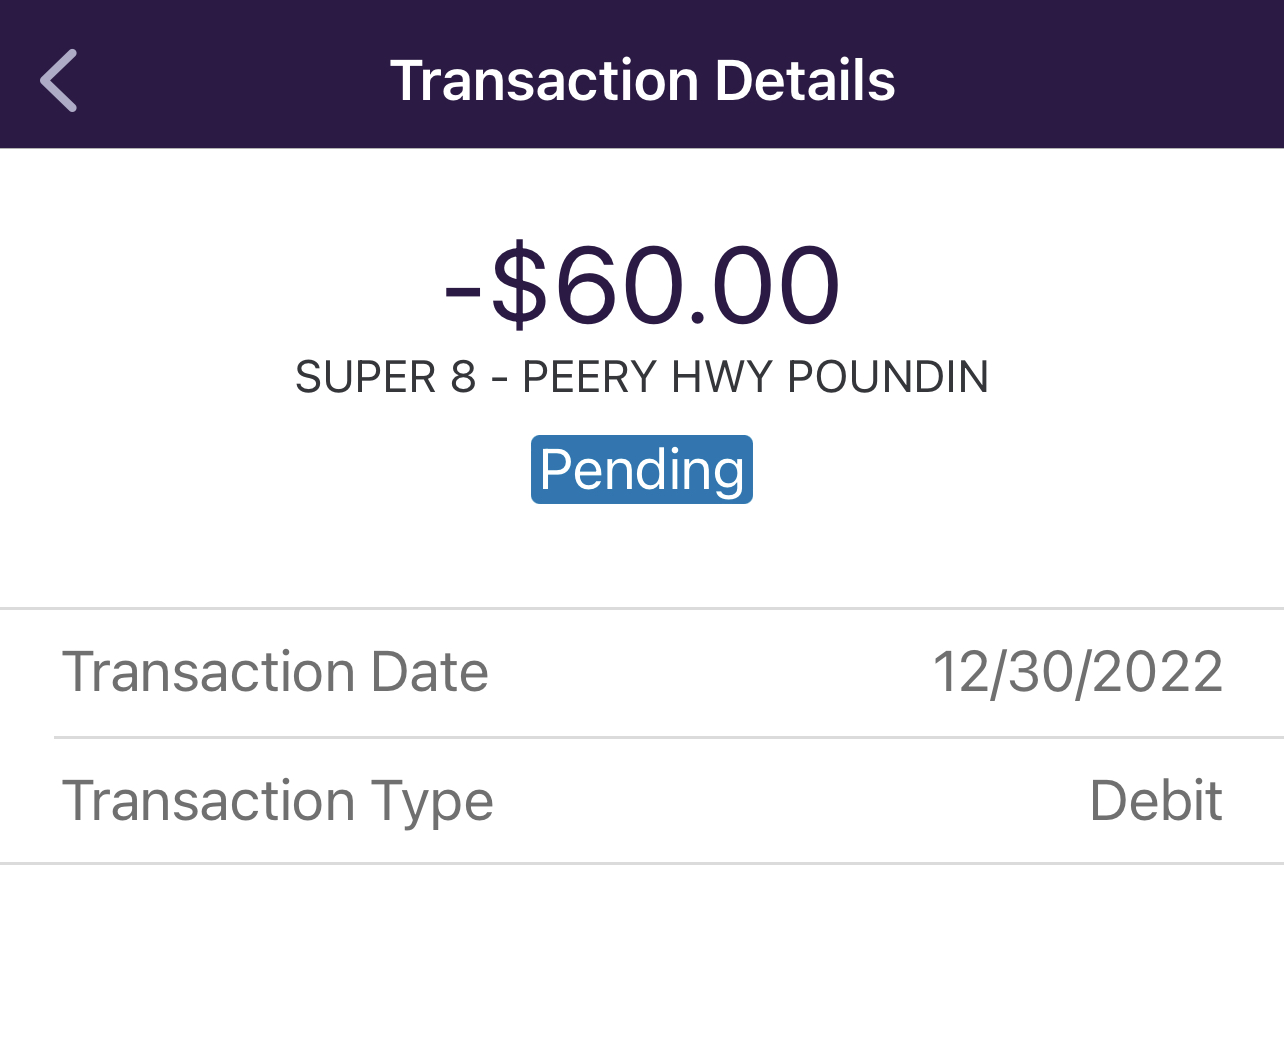Tap the back chevron arrow
Screen dimensions: 1284x1060
(x=59, y=80)
